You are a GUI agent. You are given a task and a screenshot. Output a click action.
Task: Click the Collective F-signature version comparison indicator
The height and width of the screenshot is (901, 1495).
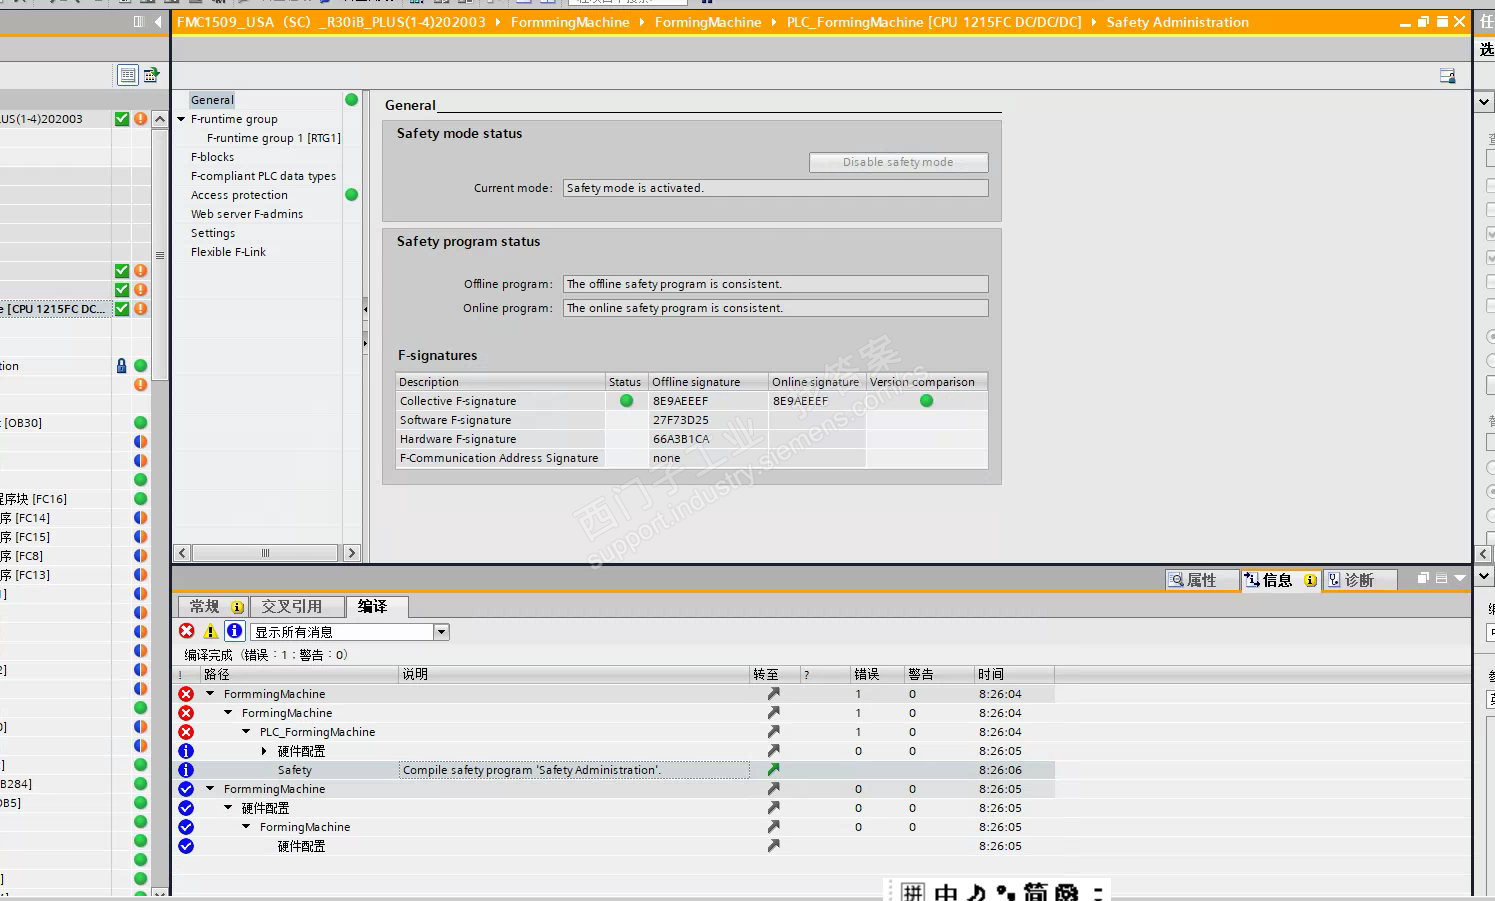926,401
